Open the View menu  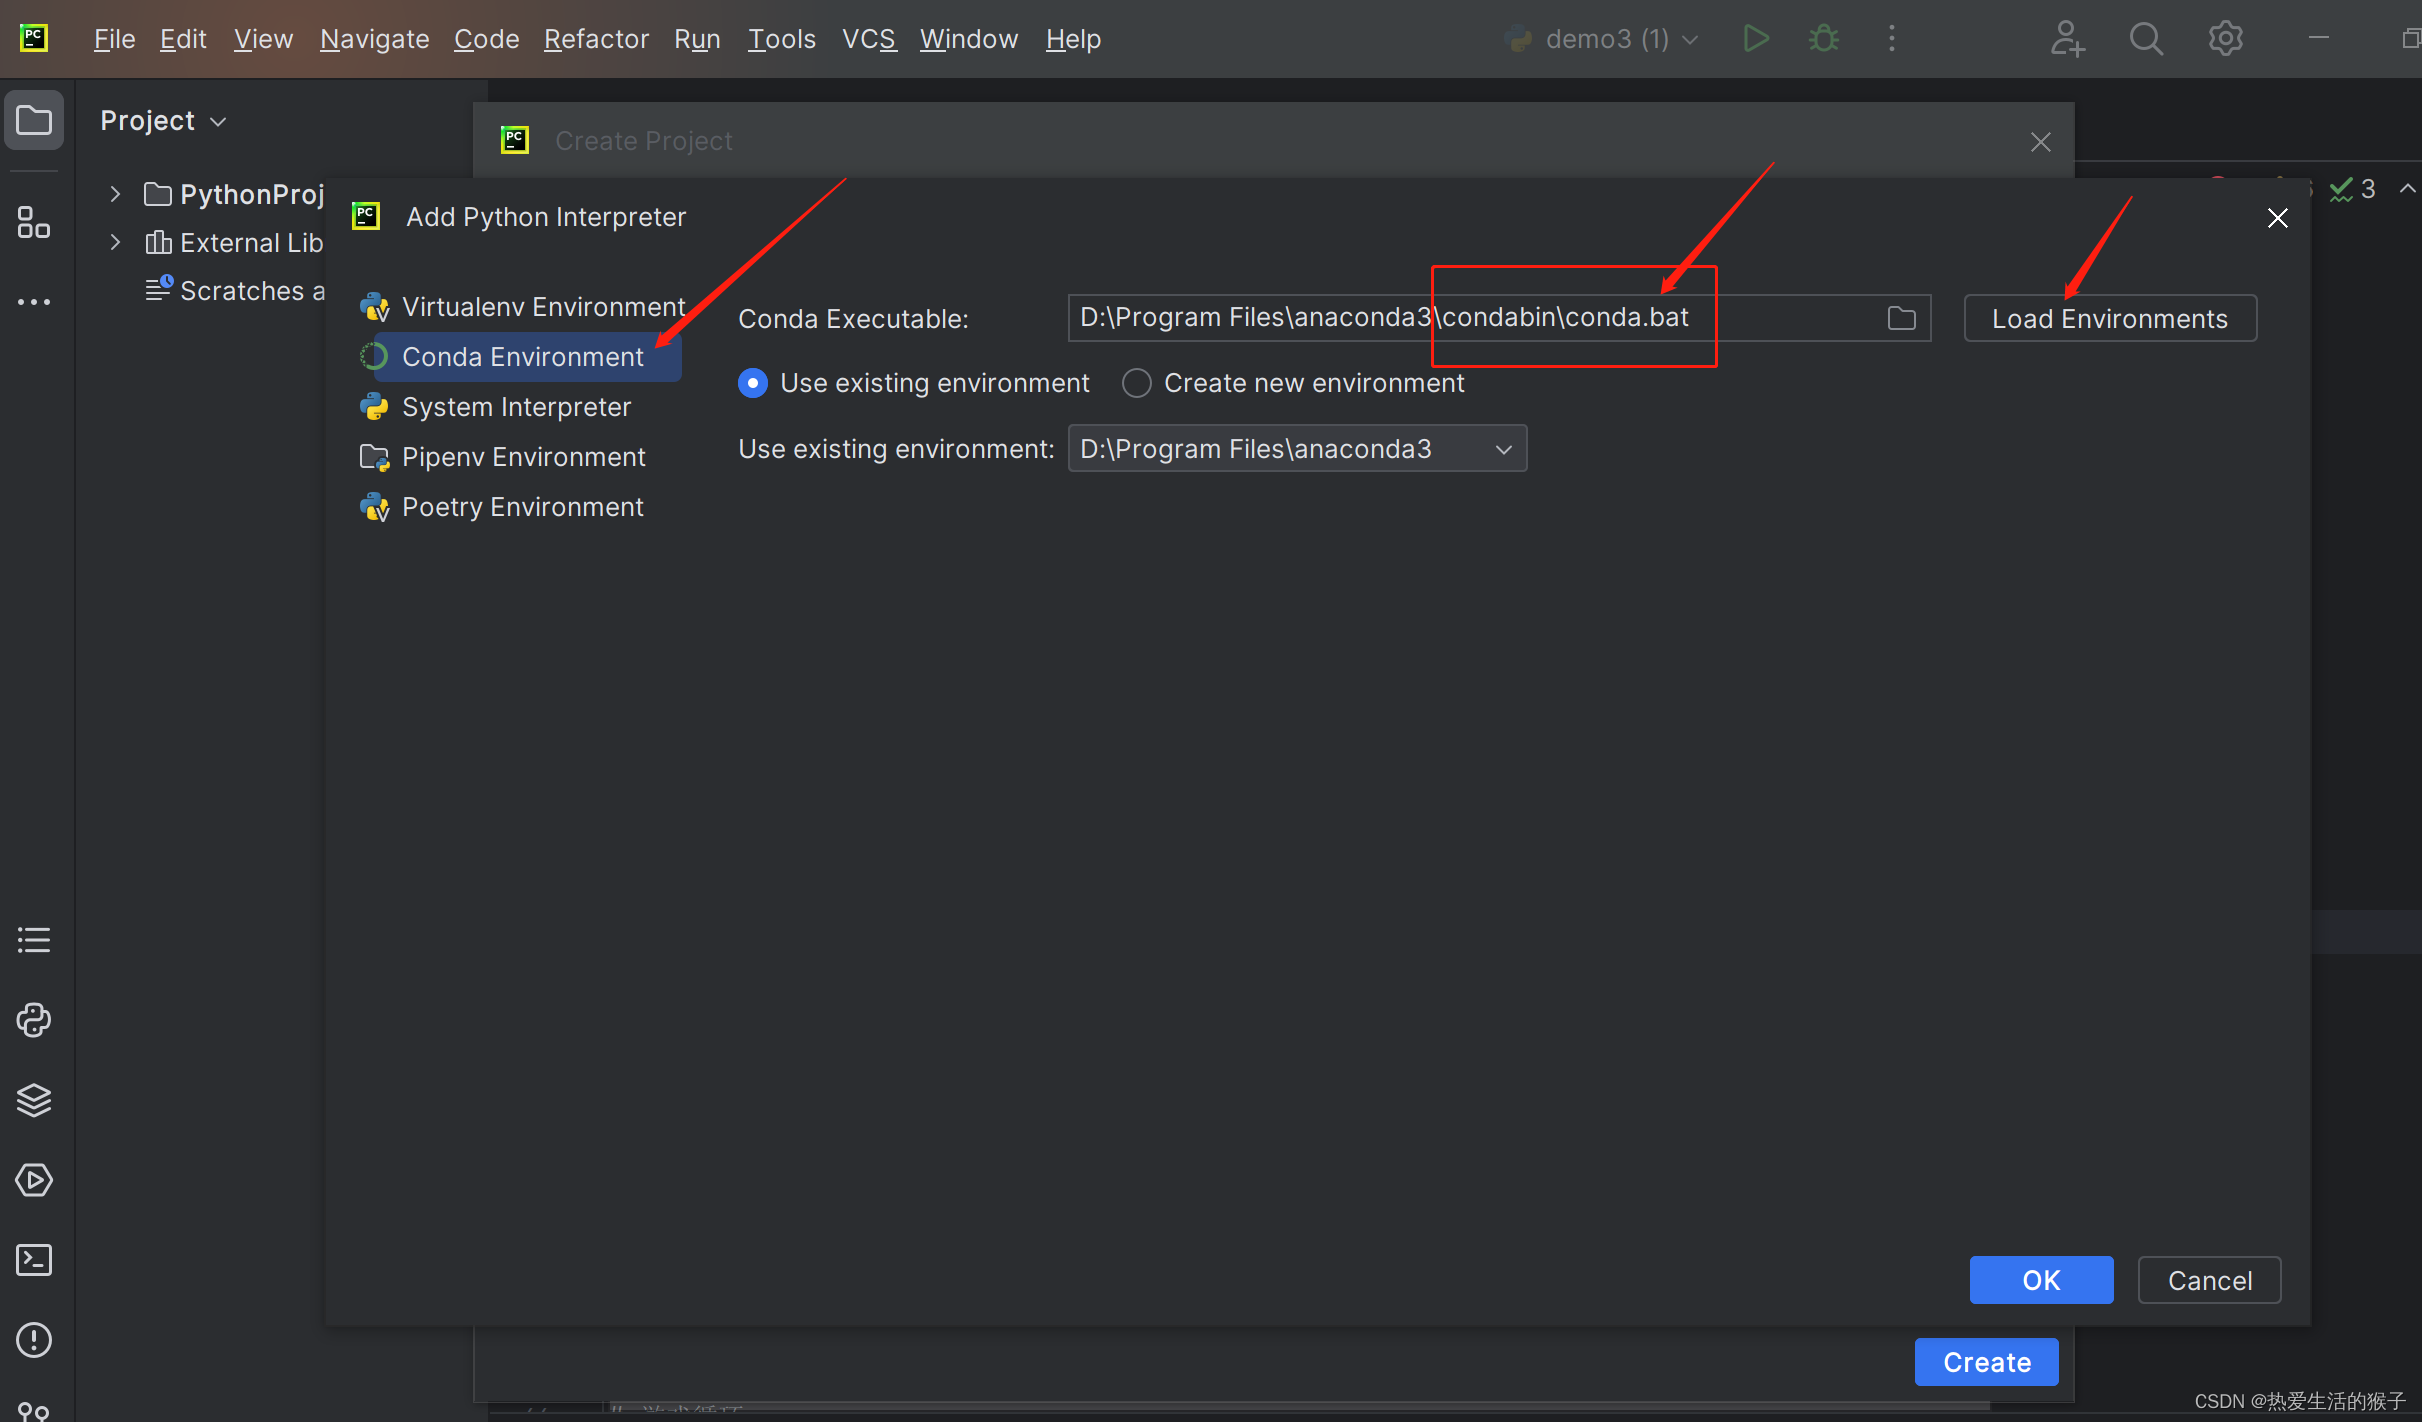pos(263,39)
